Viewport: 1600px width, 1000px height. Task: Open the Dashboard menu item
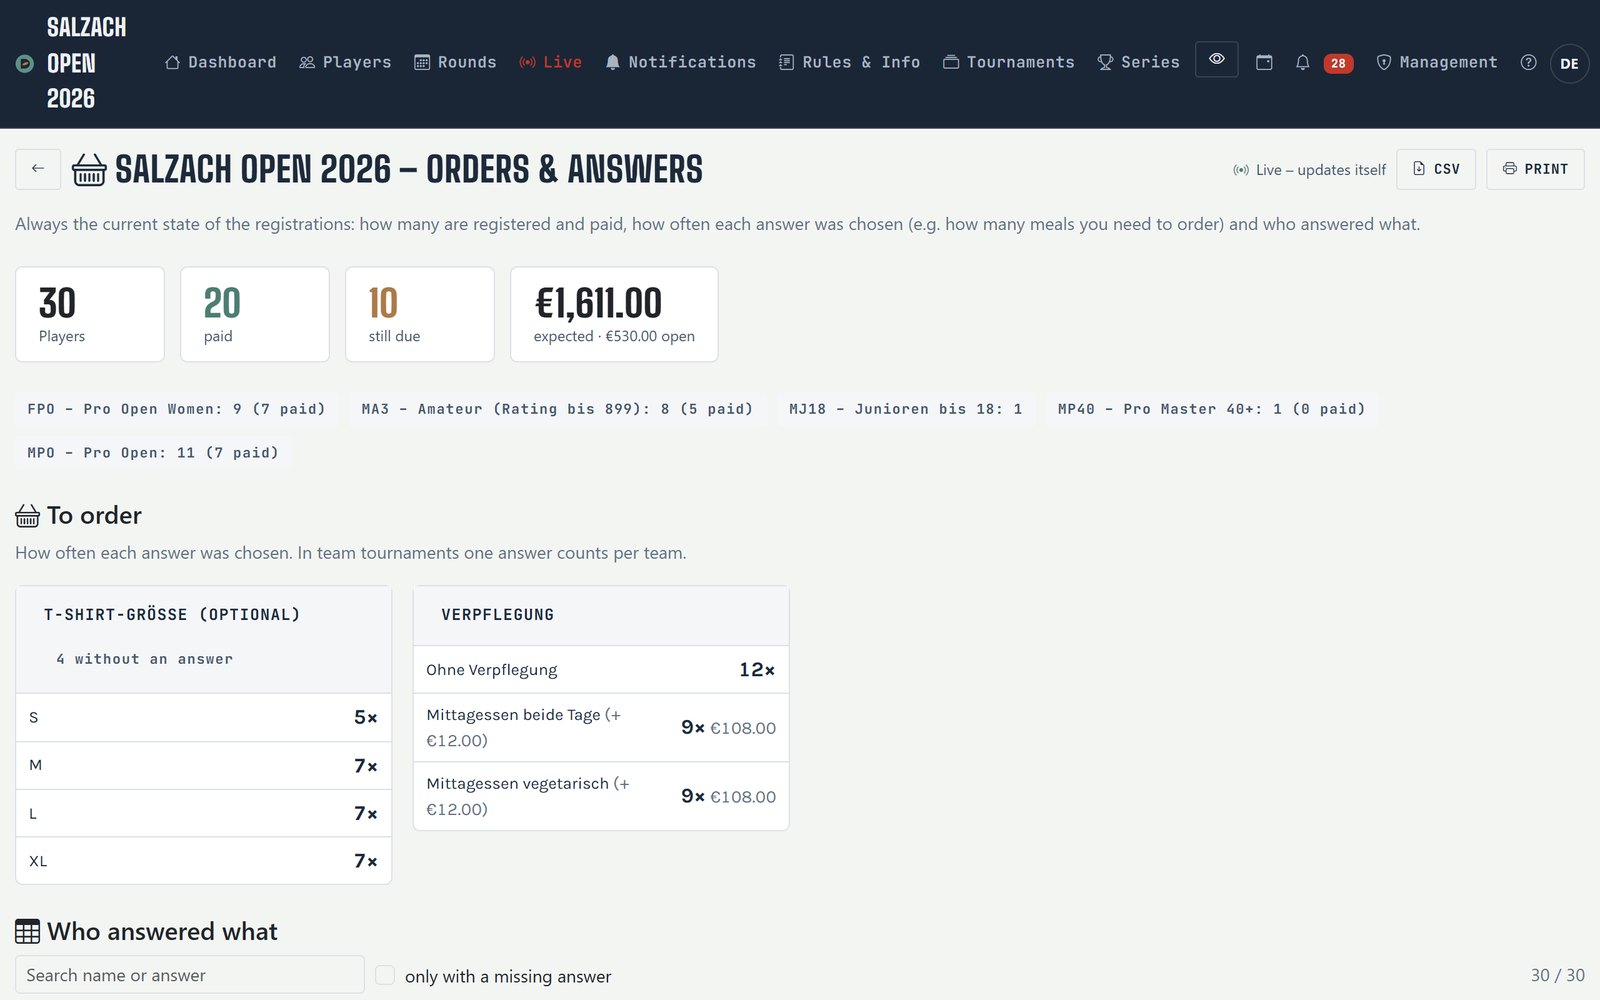(220, 62)
